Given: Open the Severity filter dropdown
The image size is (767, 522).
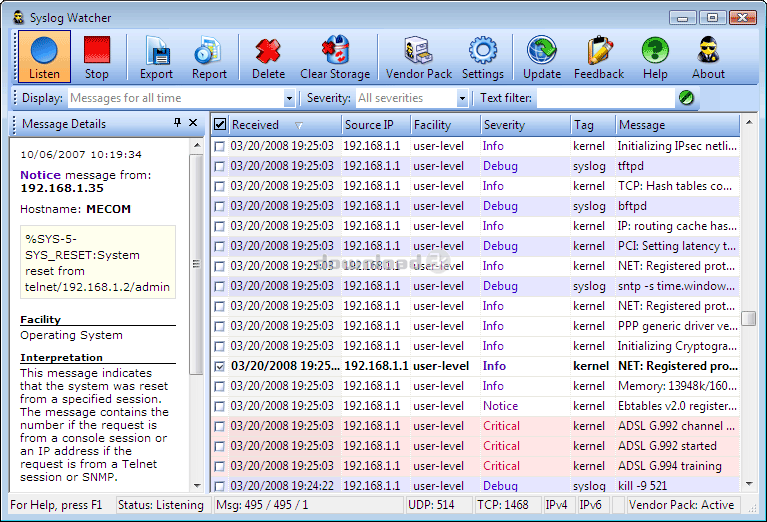Looking at the screenshot, I should [462, 98].
